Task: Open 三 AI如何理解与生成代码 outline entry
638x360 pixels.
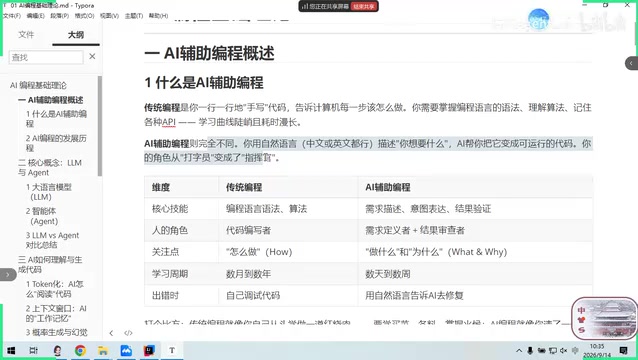Action: (50, 264)
